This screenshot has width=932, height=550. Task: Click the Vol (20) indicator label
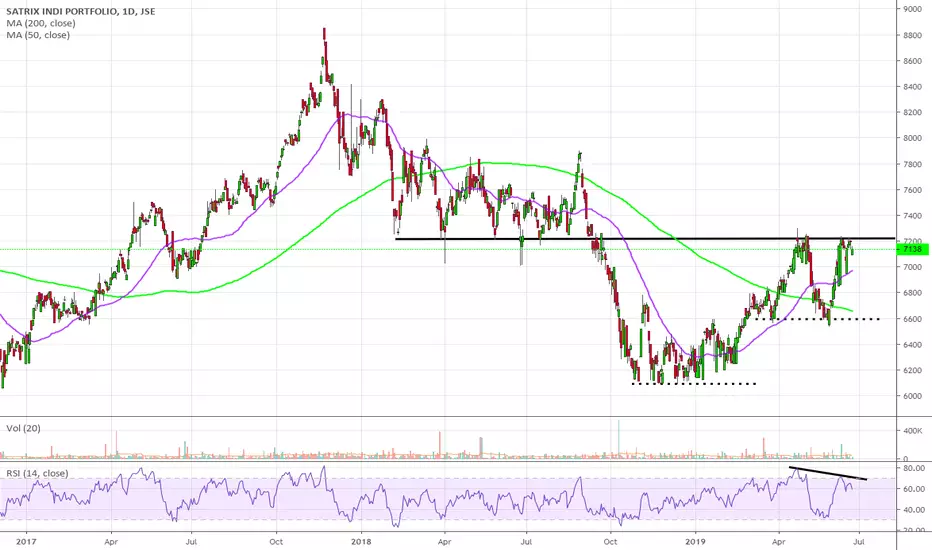click(x=23, y=428)
